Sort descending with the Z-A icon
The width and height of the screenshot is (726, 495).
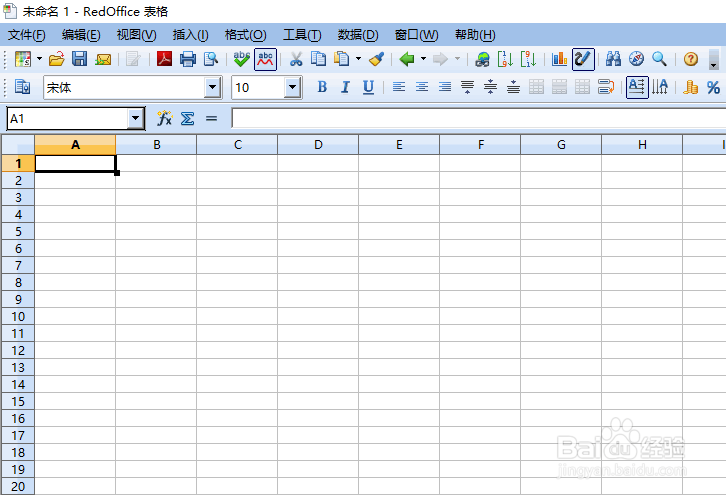coord(528,59)
